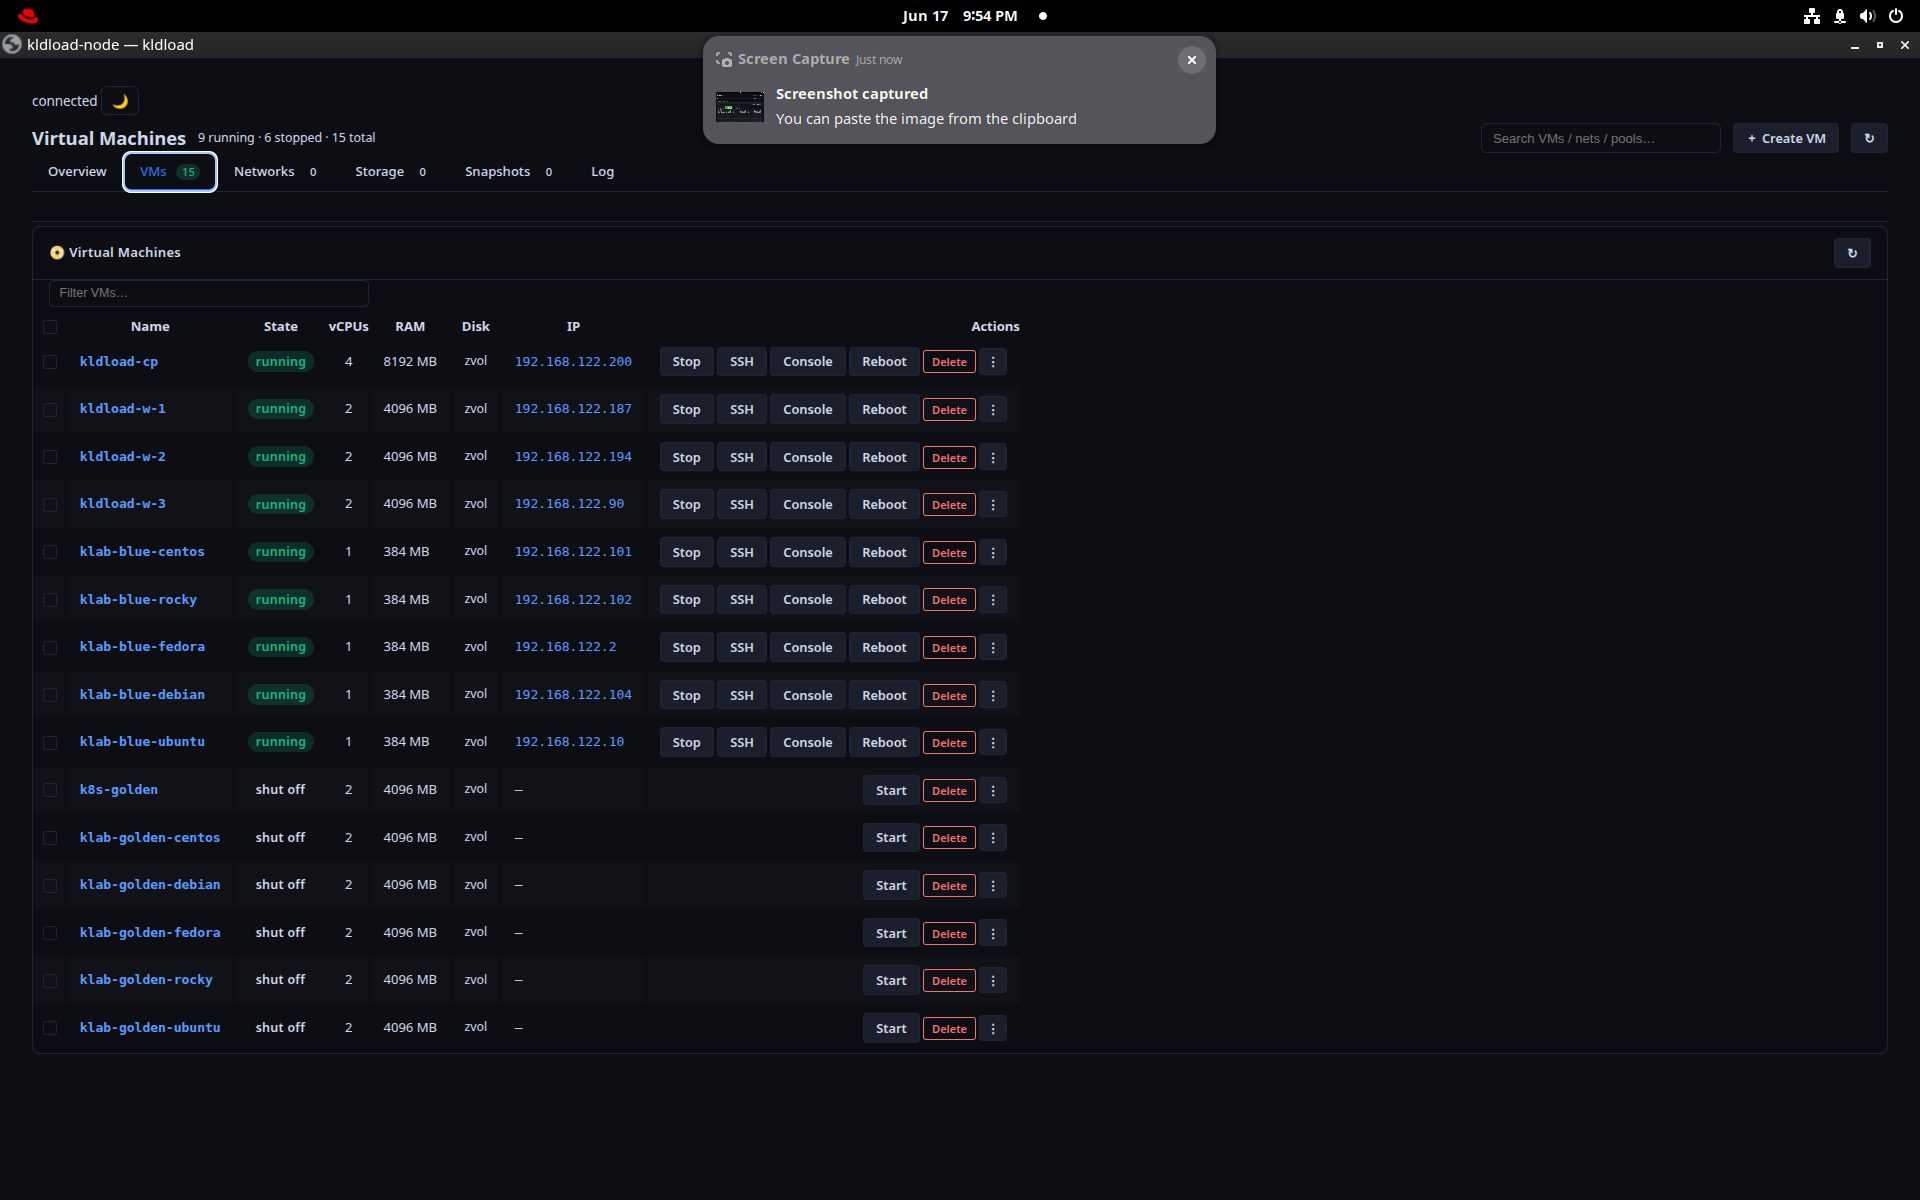Screen dimensions: 1920x1200
Task: Open the screenshot thumbnail in the notification
Action: (x=740, y=106)
